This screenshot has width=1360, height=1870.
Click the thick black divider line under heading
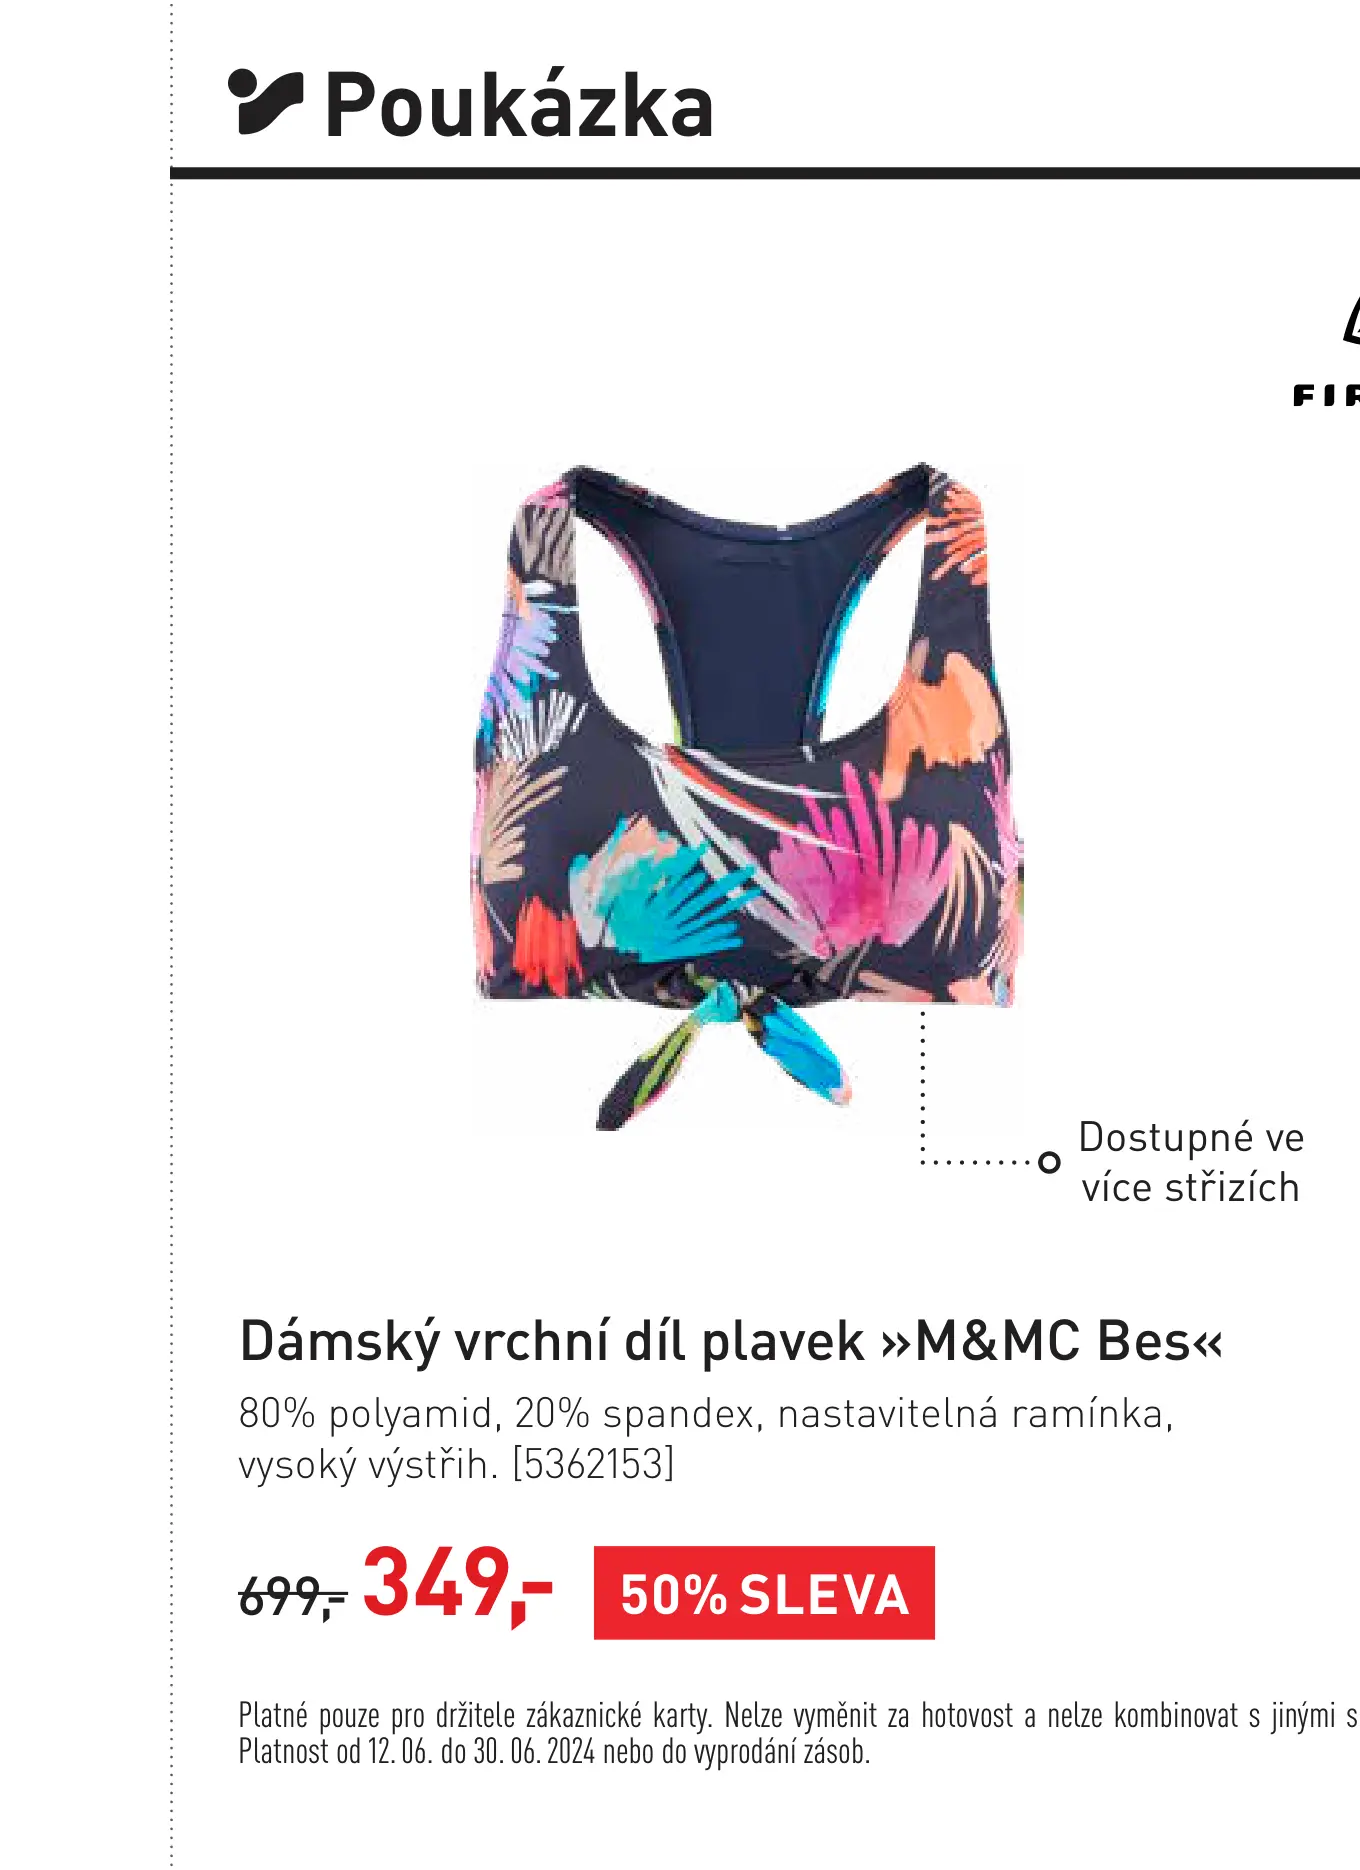tap(765, 174)
